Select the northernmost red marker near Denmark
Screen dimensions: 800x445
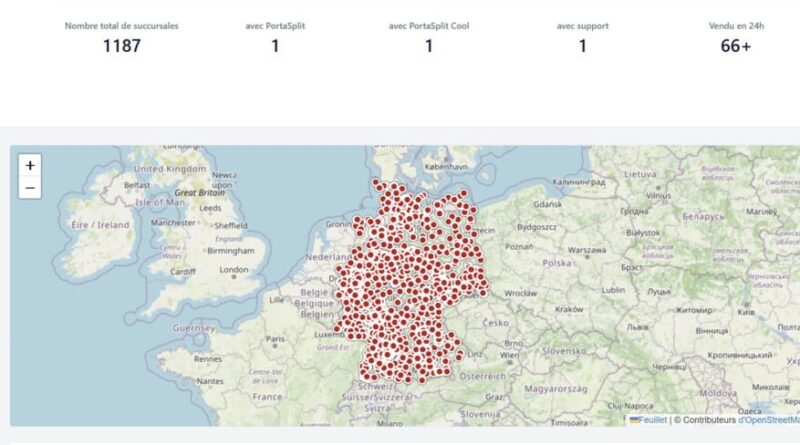[376, 182]
